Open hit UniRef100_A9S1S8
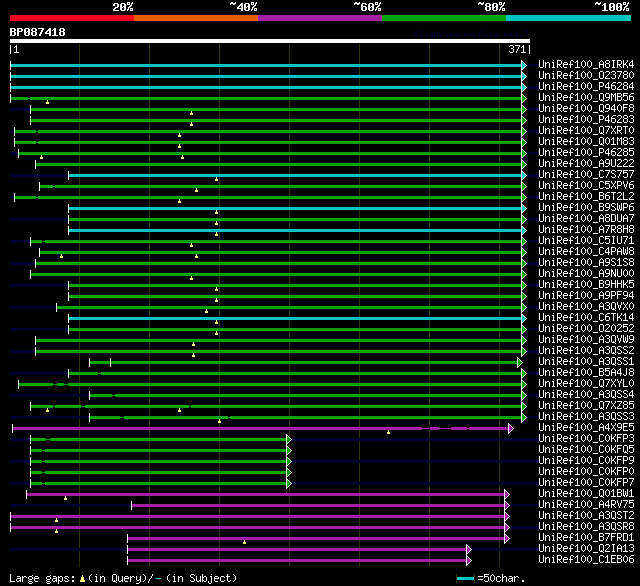Viewport: 640px width, 586px height. [x=586, y=263]
